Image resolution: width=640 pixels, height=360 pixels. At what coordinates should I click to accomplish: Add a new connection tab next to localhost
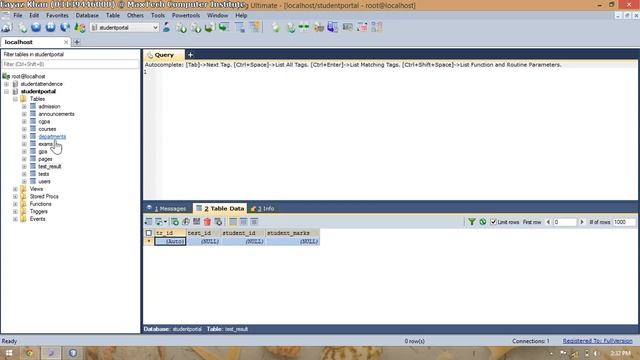tap(76, 42)
